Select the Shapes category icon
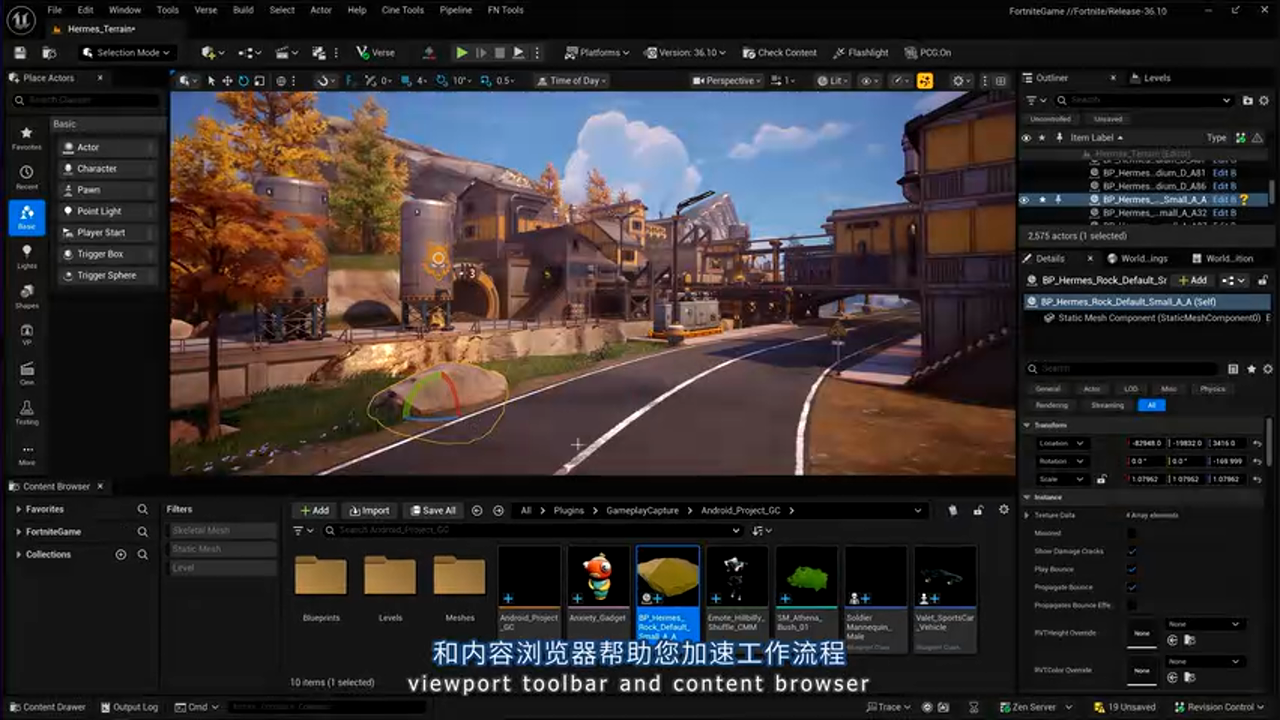1280x720 pixels. [27, 296]
